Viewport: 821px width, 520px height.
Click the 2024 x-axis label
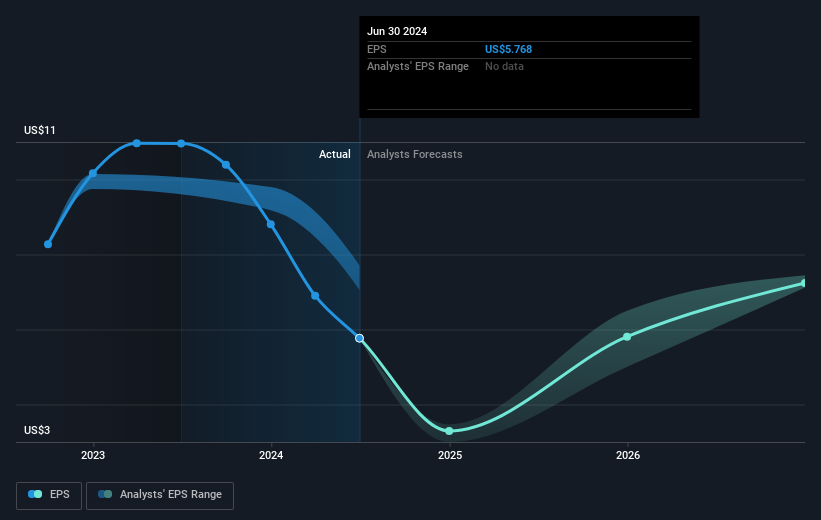pyautogui.click(x=271, y=456)
